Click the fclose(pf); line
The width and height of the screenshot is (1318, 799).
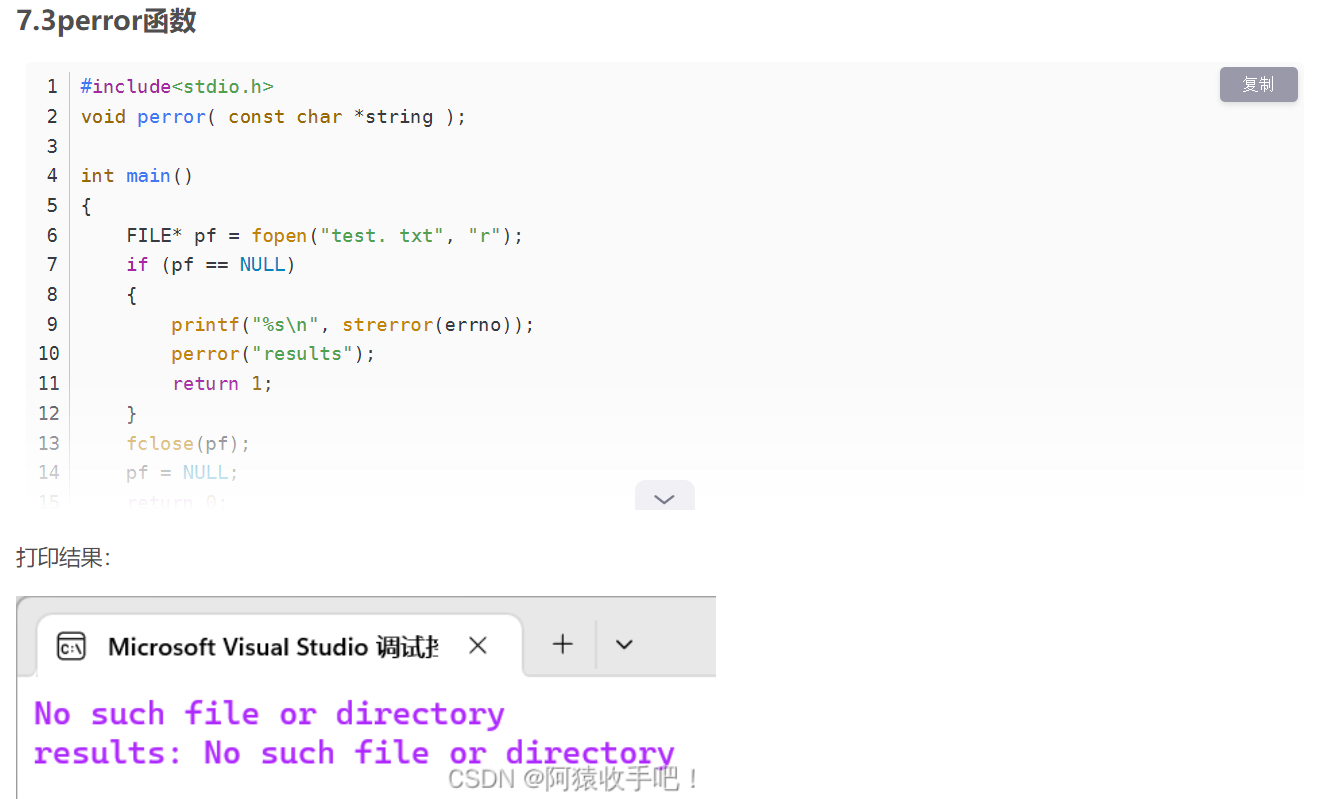pos(188,443)
